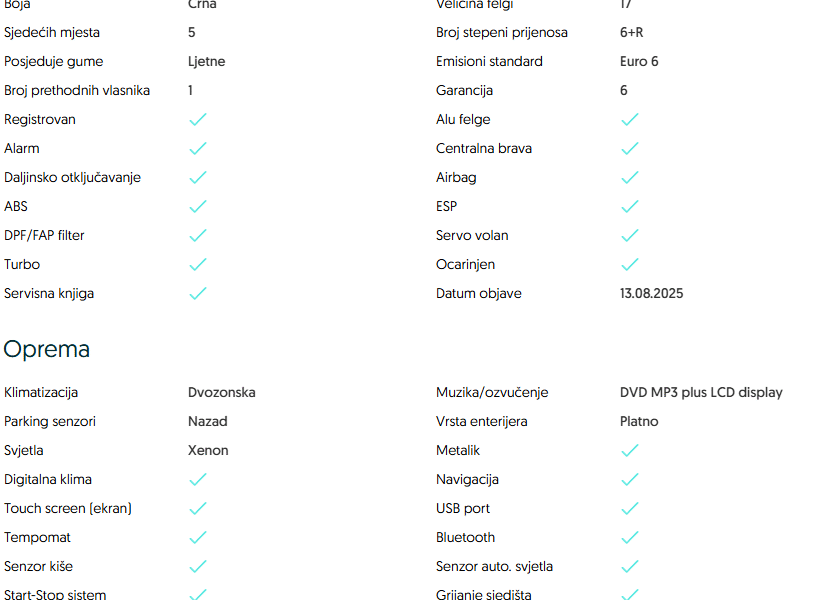Viewport: 814px width, 600px height.
Task: Click the Alarm checkmark icon
Action: pyautogui.click(x=198, y=149)
